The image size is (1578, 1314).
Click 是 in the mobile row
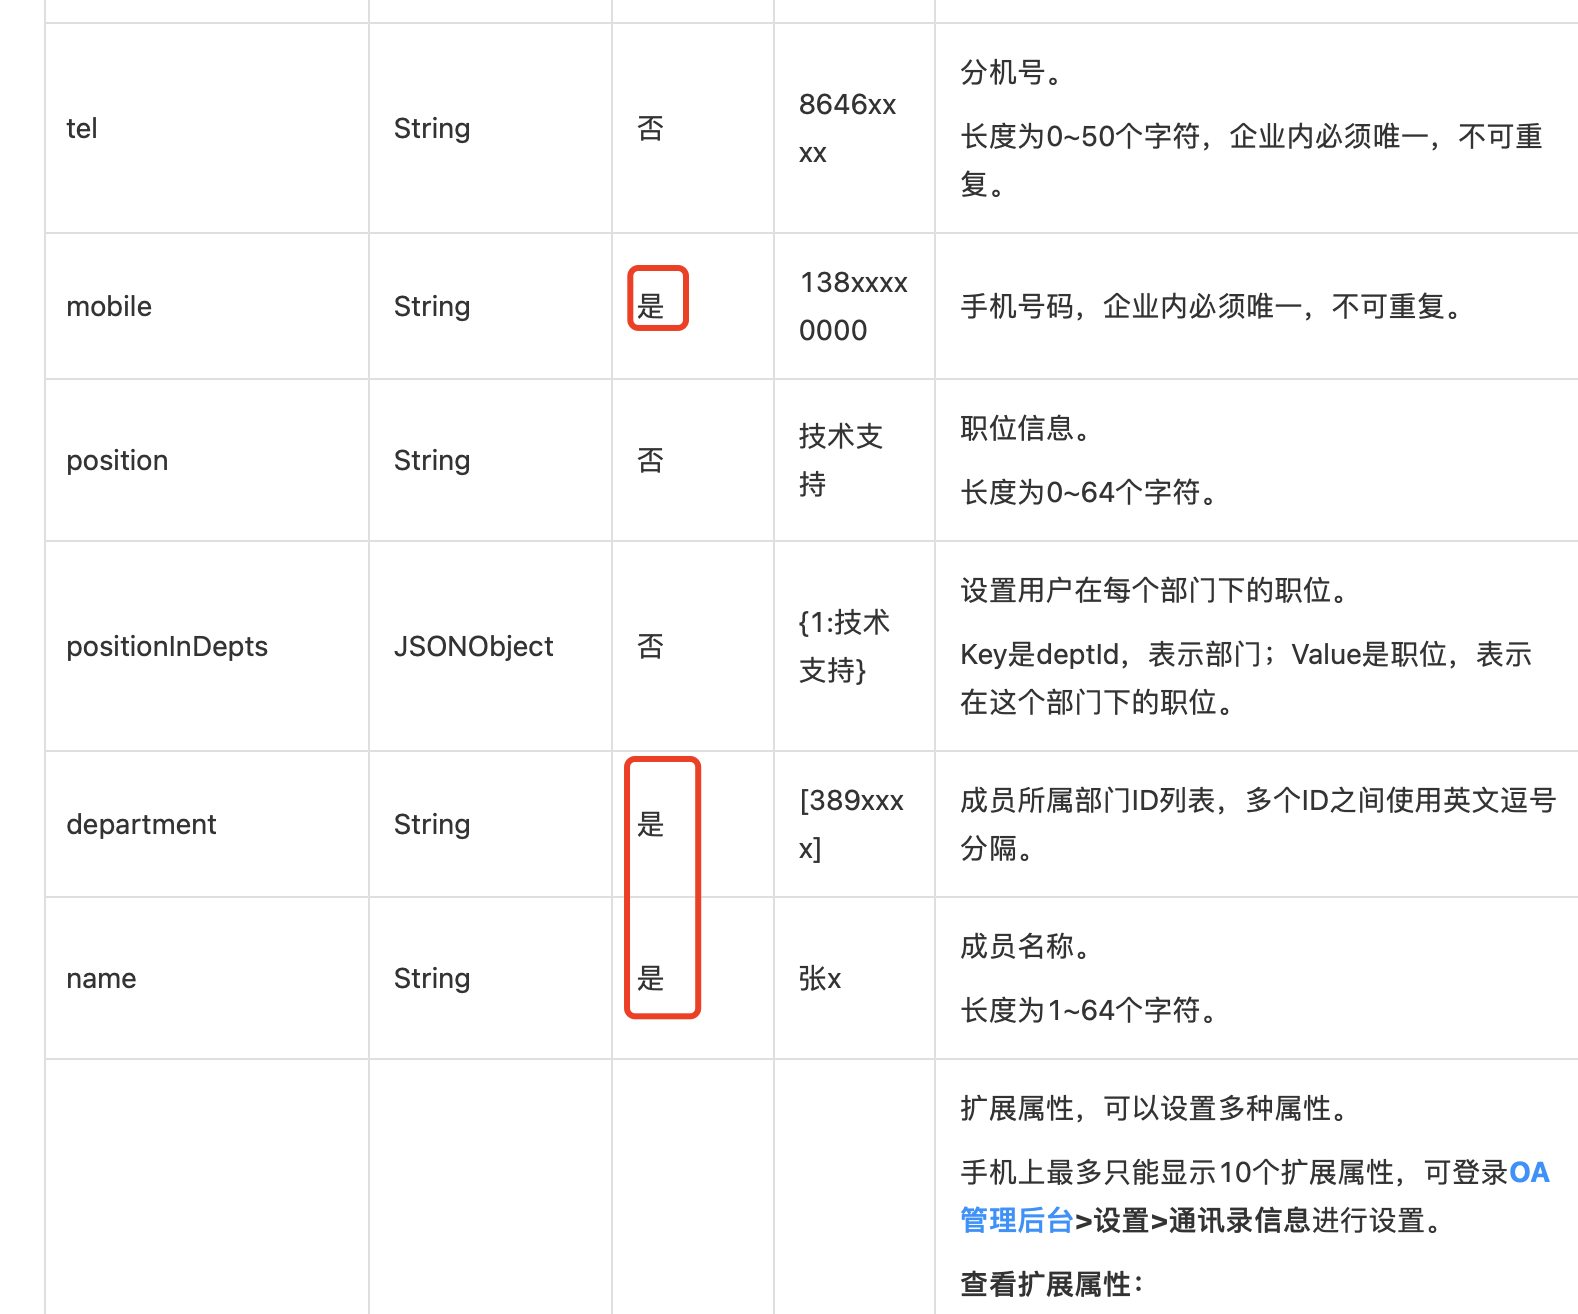pos(651,307)
